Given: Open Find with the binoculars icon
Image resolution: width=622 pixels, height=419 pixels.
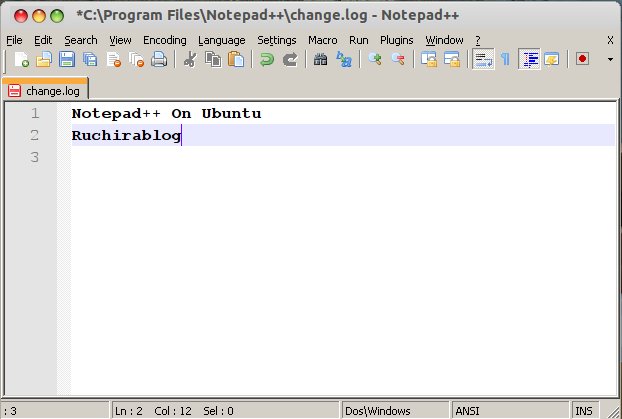Looking at the screenshot, I should point(321,60).
